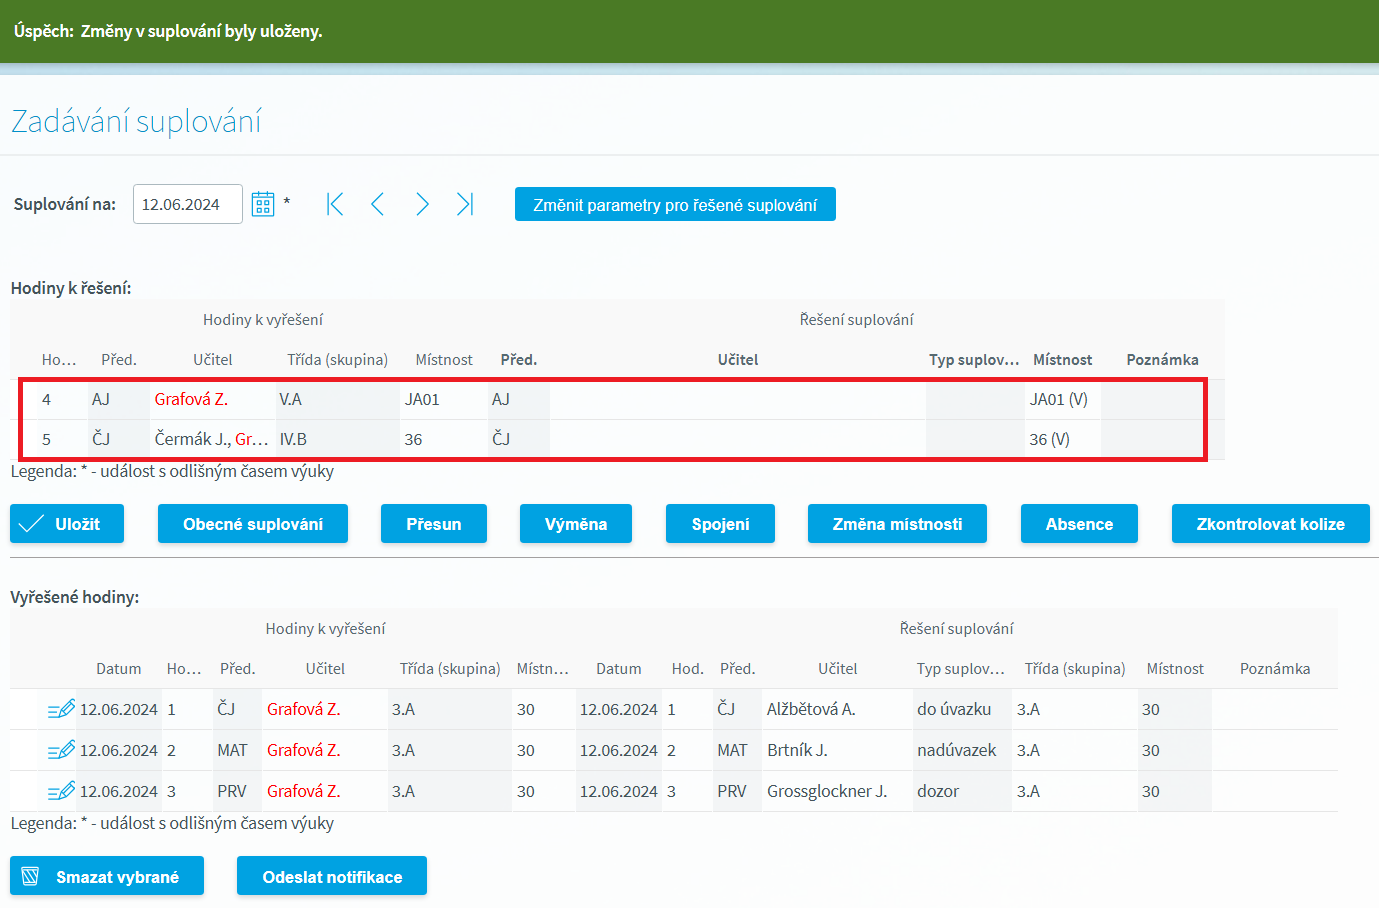Click Poznámka header in solved lessons table

pyautogui.click(x=1275, y=668)
